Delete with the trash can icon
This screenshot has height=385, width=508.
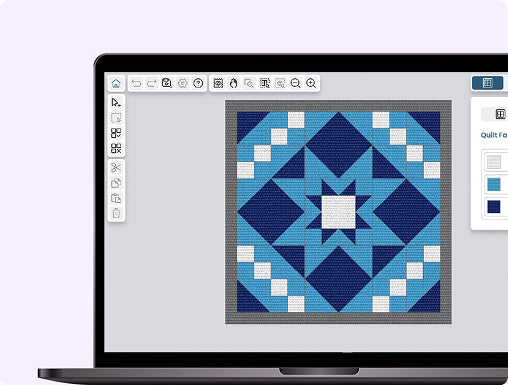(x=116, y=213)
